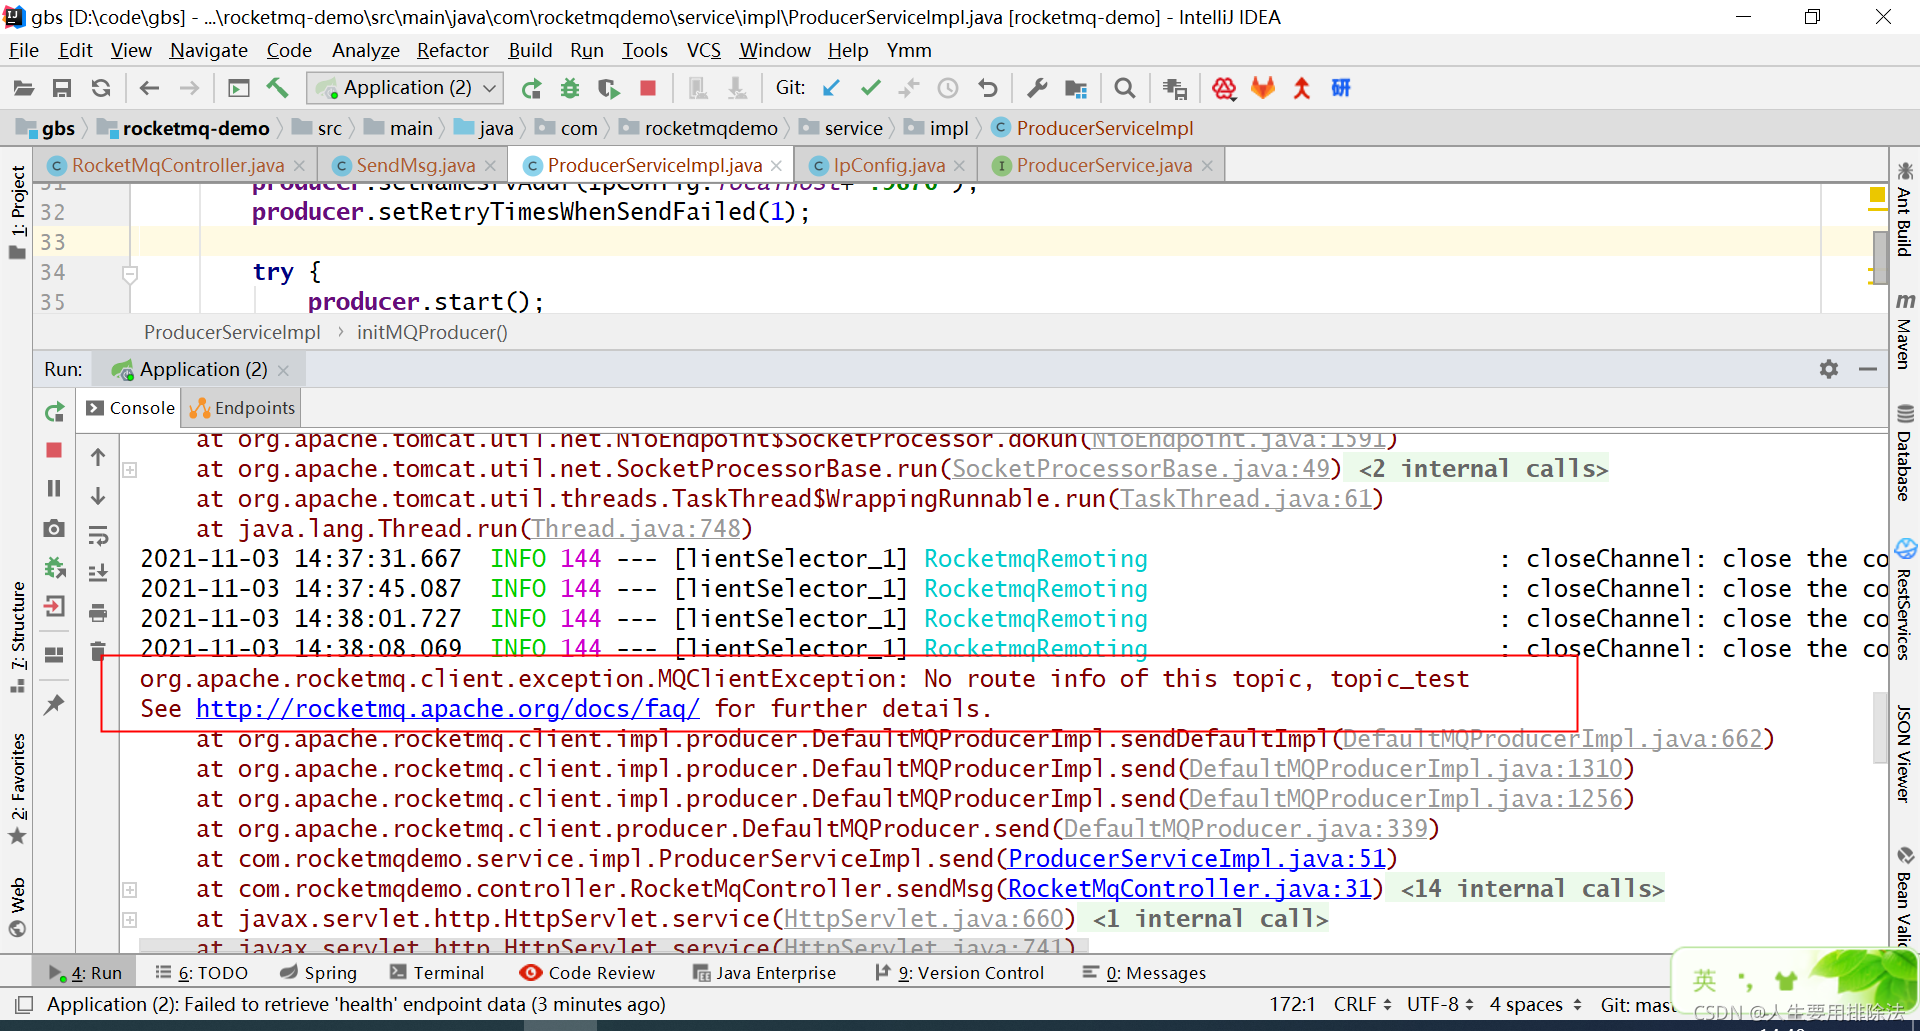Click the yellow warning marker in error stripe
This screenshot has height=1031, width=1920.
pyautogui.click(x=1877, y=195)
